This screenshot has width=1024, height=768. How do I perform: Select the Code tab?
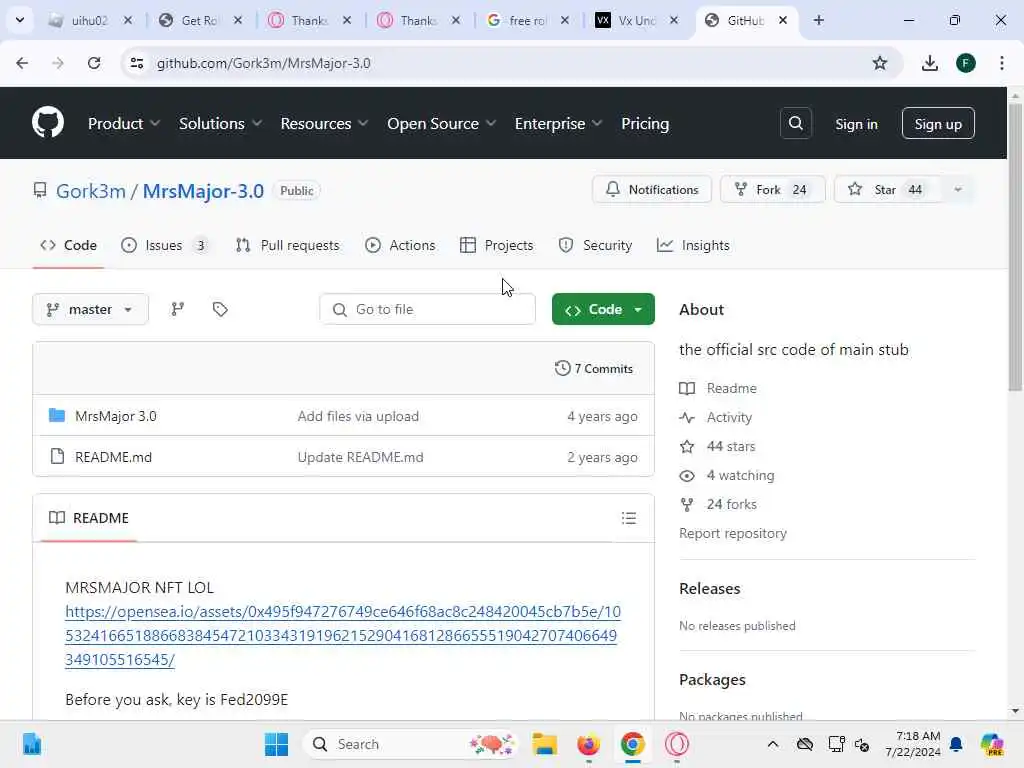tap(69, 245)
